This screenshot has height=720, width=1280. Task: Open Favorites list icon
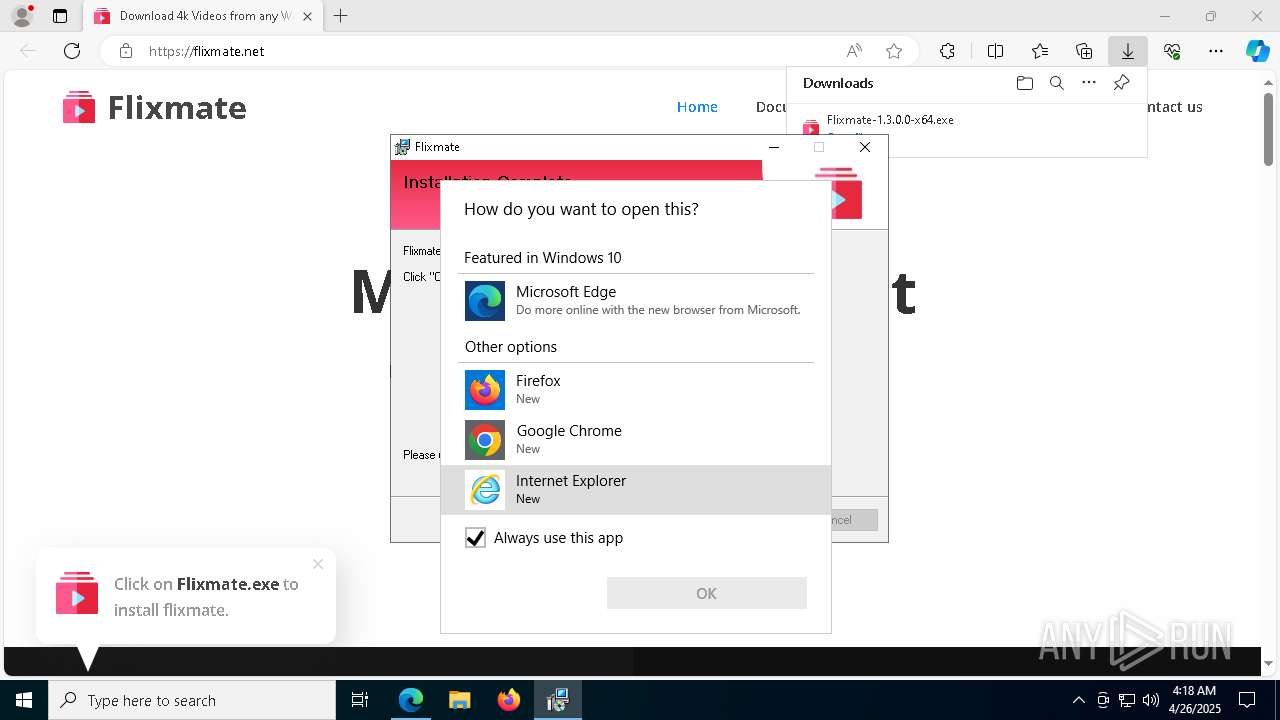pyautogui.click(x=1040, y=51)
